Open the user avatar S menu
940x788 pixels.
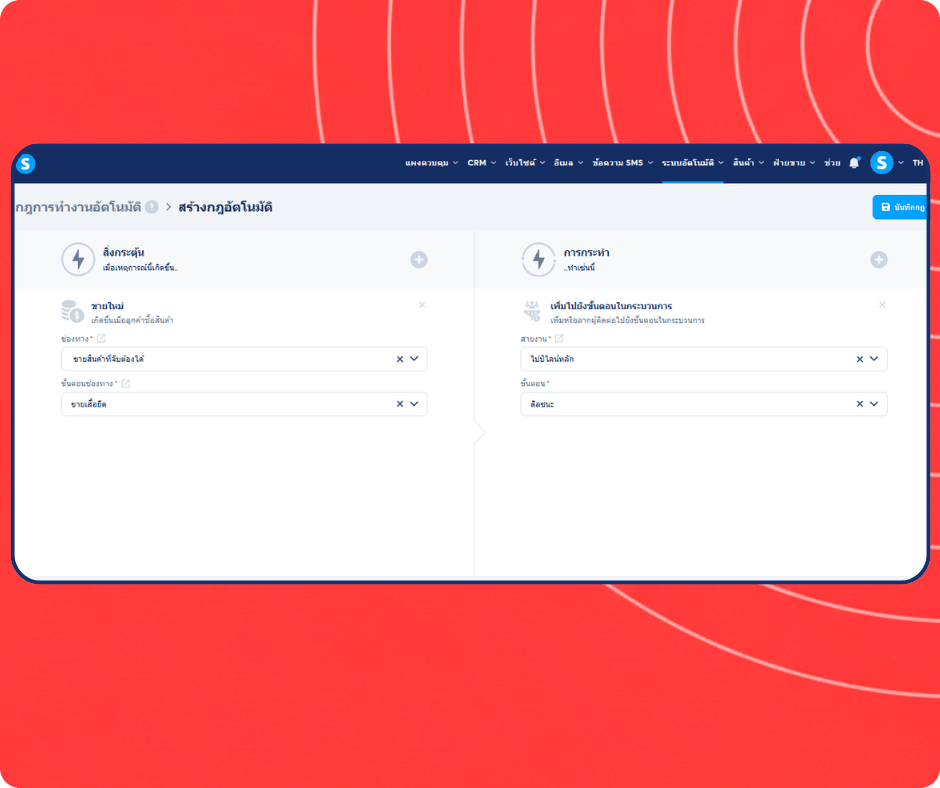[881, 163]
